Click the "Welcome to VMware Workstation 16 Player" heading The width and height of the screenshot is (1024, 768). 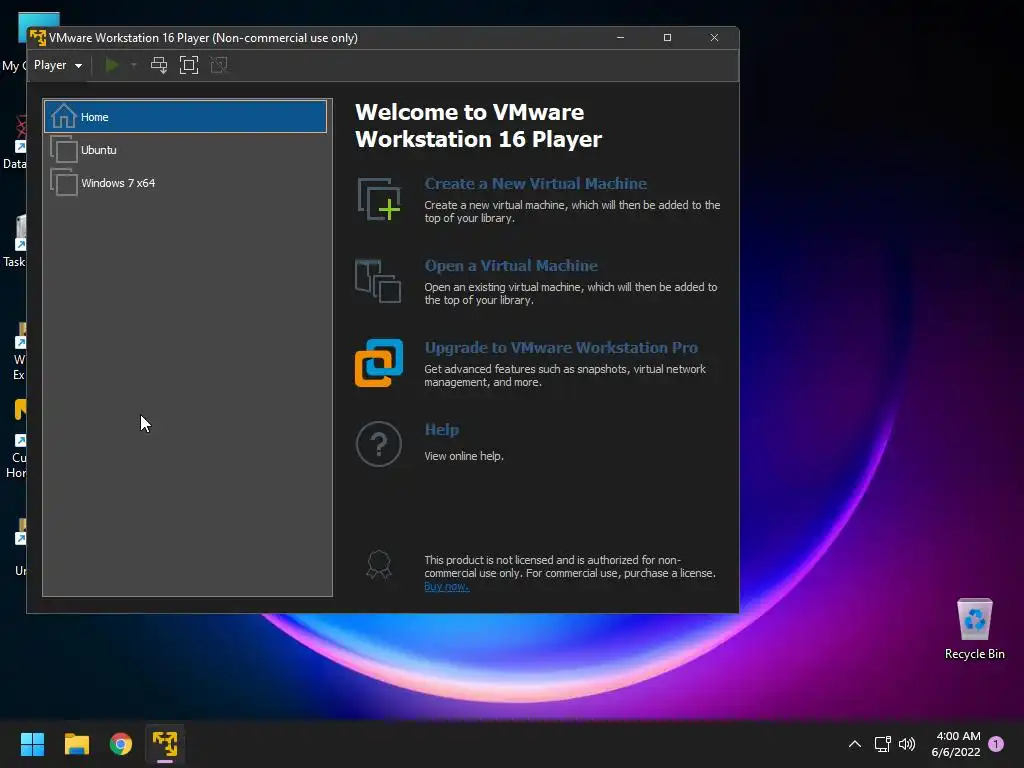[x=479, y=125]
